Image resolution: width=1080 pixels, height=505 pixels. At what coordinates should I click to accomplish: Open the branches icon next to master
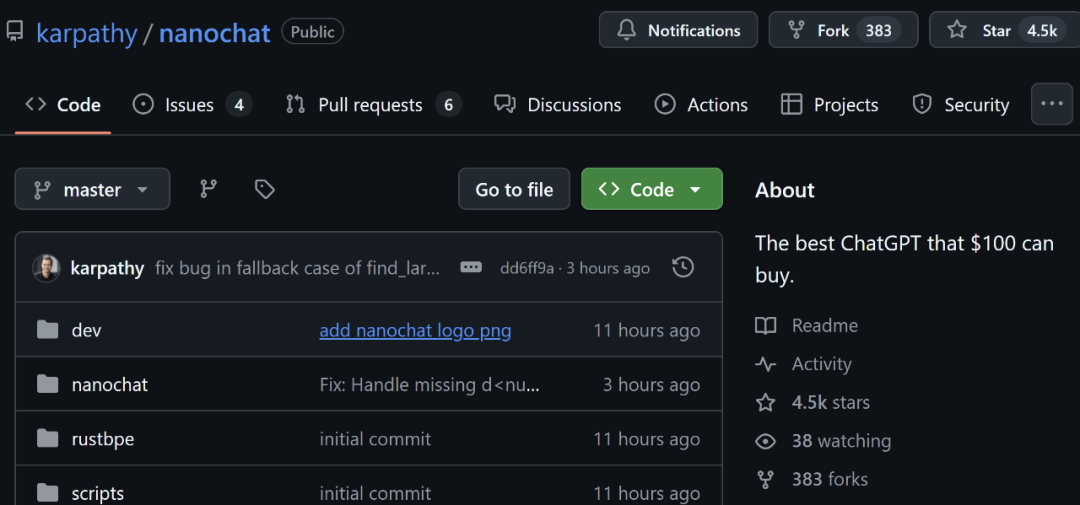[x=208, y=189]
